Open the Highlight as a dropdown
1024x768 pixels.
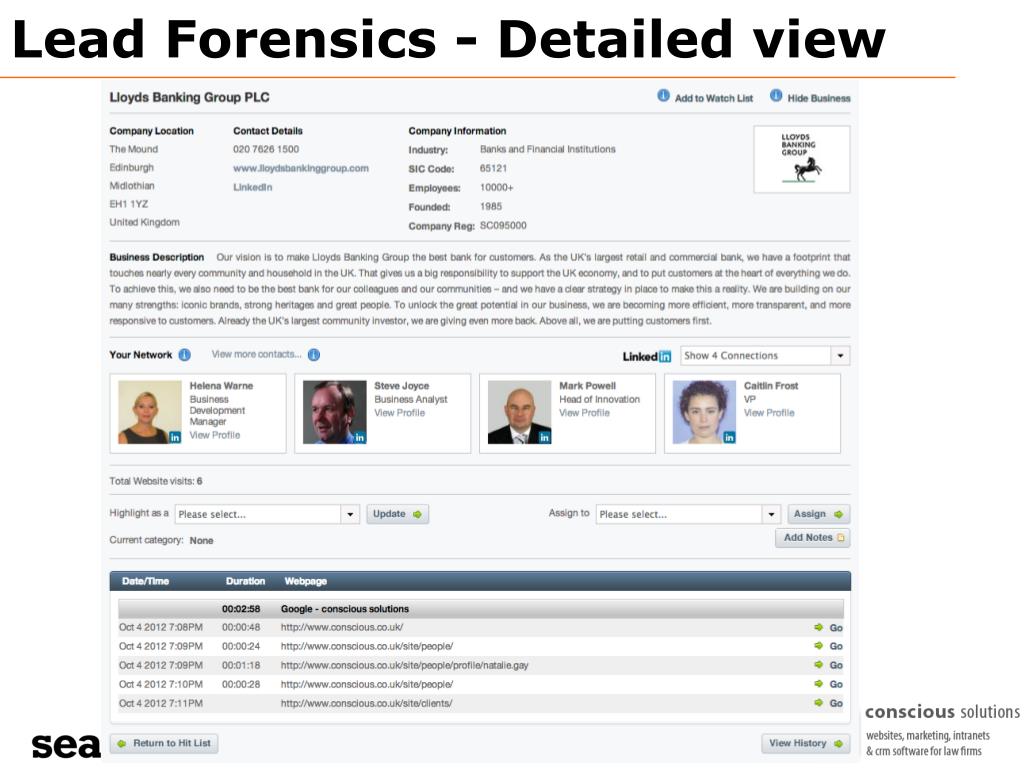point(267,514)
